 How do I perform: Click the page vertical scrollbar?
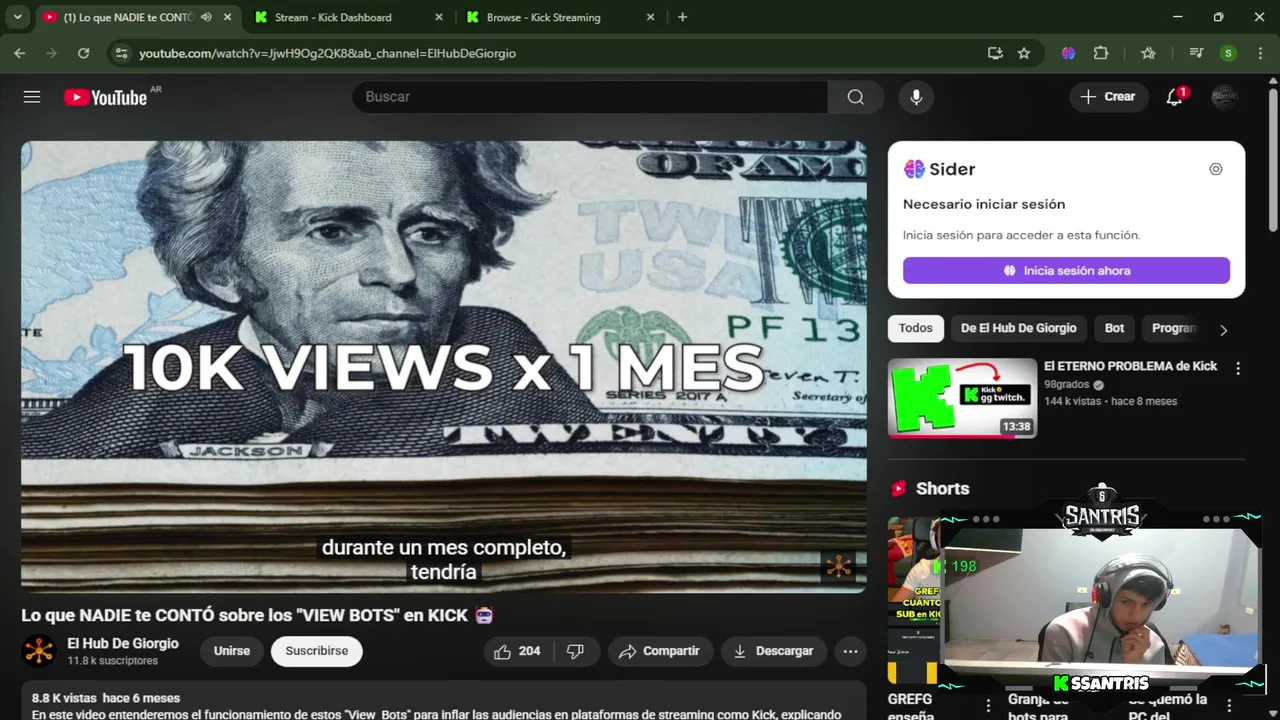click(x=1273, y=160)
